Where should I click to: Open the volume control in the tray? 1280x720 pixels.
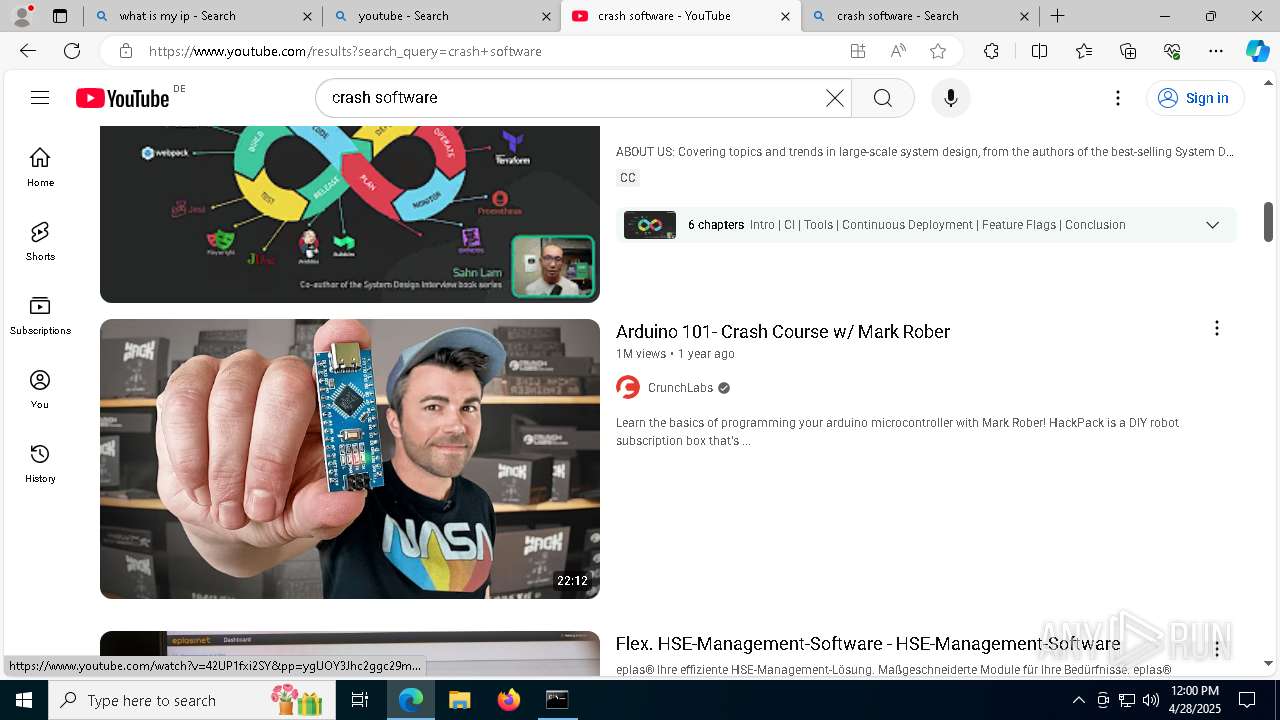tap(1151, 700)
